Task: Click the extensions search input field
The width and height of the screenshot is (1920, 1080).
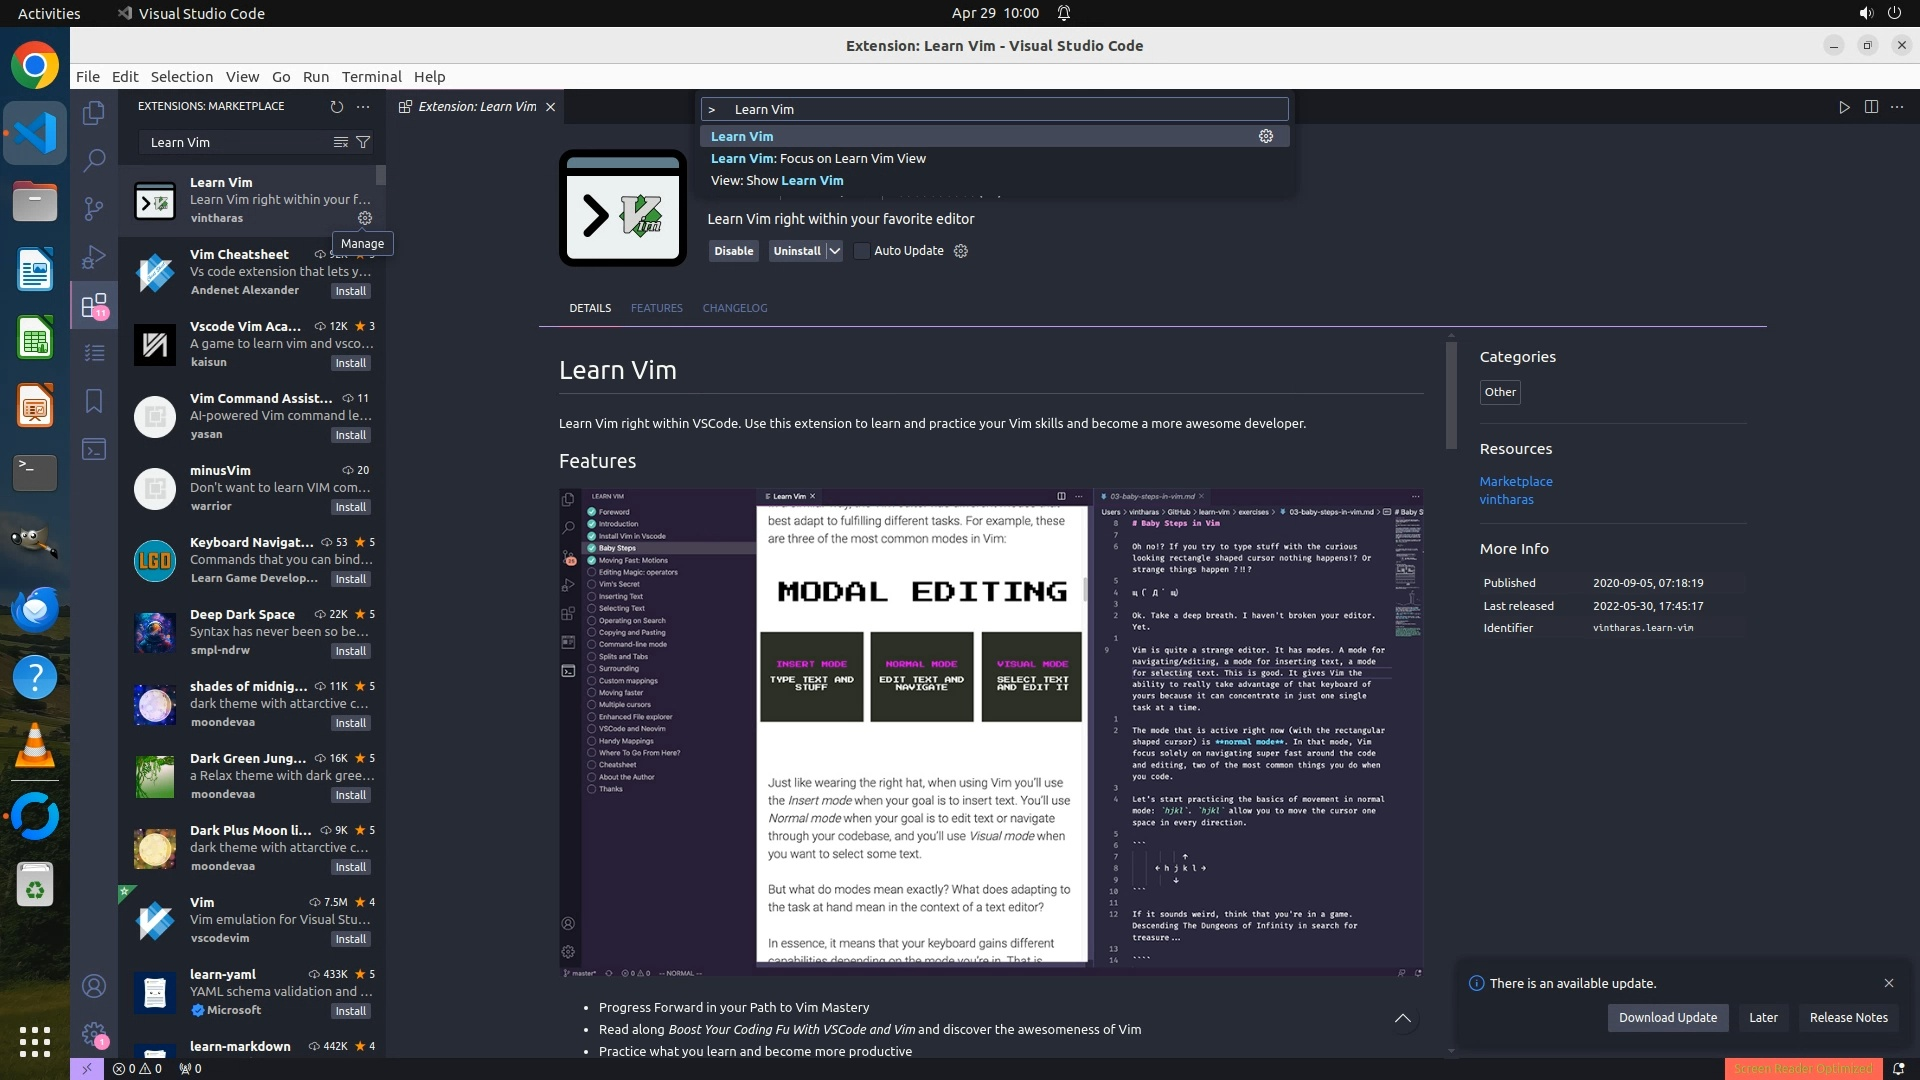Action: click(235, 142)
